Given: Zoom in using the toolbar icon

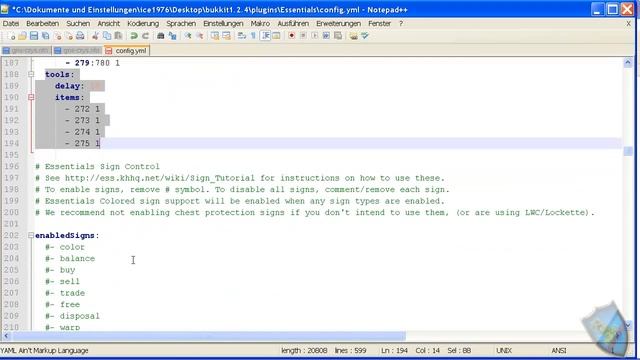Looking at the screenshot, I should 188,36.
